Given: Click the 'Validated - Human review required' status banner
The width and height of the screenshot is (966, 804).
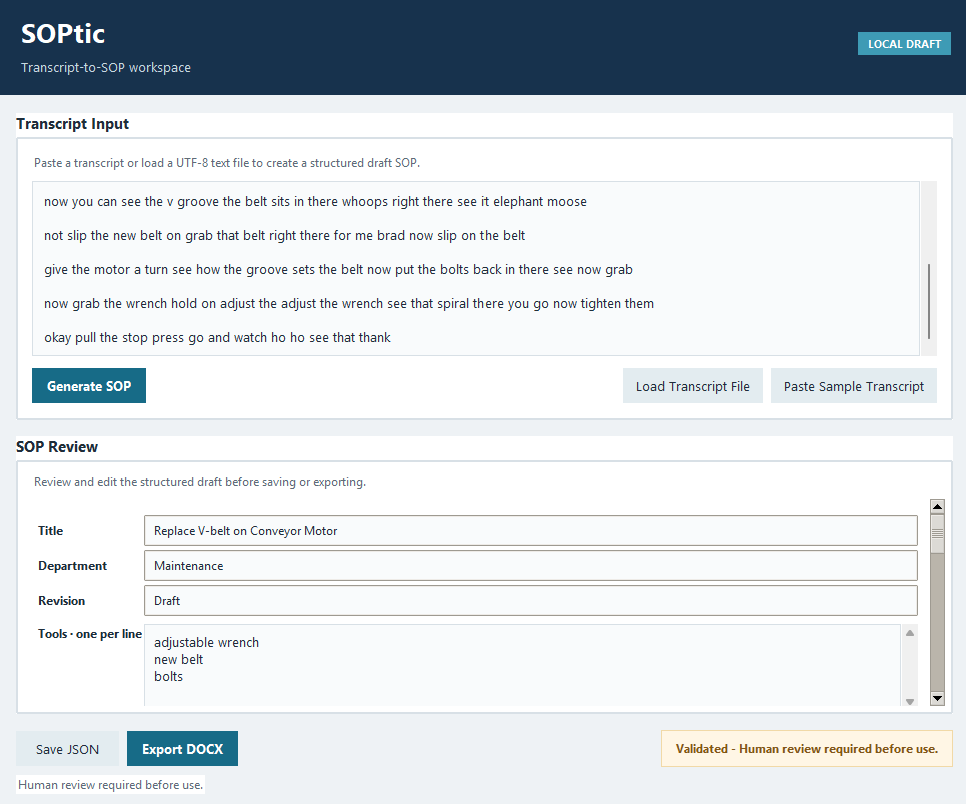Looking at the screenshot, I should click(806, 749).
